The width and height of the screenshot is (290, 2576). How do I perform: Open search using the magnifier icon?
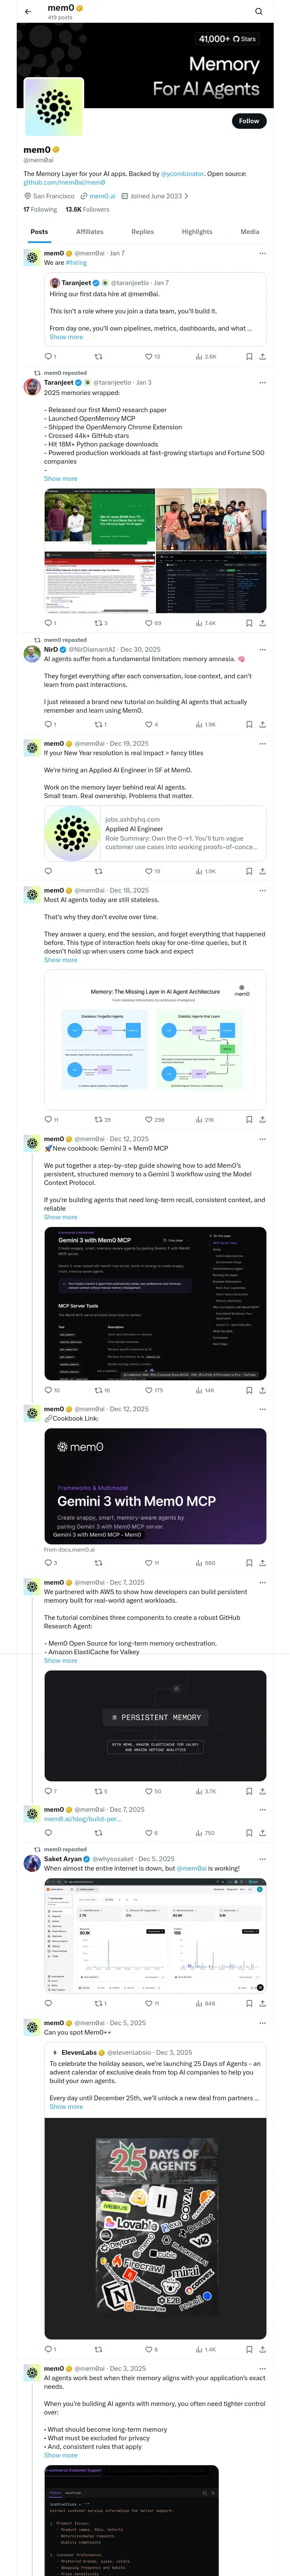click(x=258, y=11)
